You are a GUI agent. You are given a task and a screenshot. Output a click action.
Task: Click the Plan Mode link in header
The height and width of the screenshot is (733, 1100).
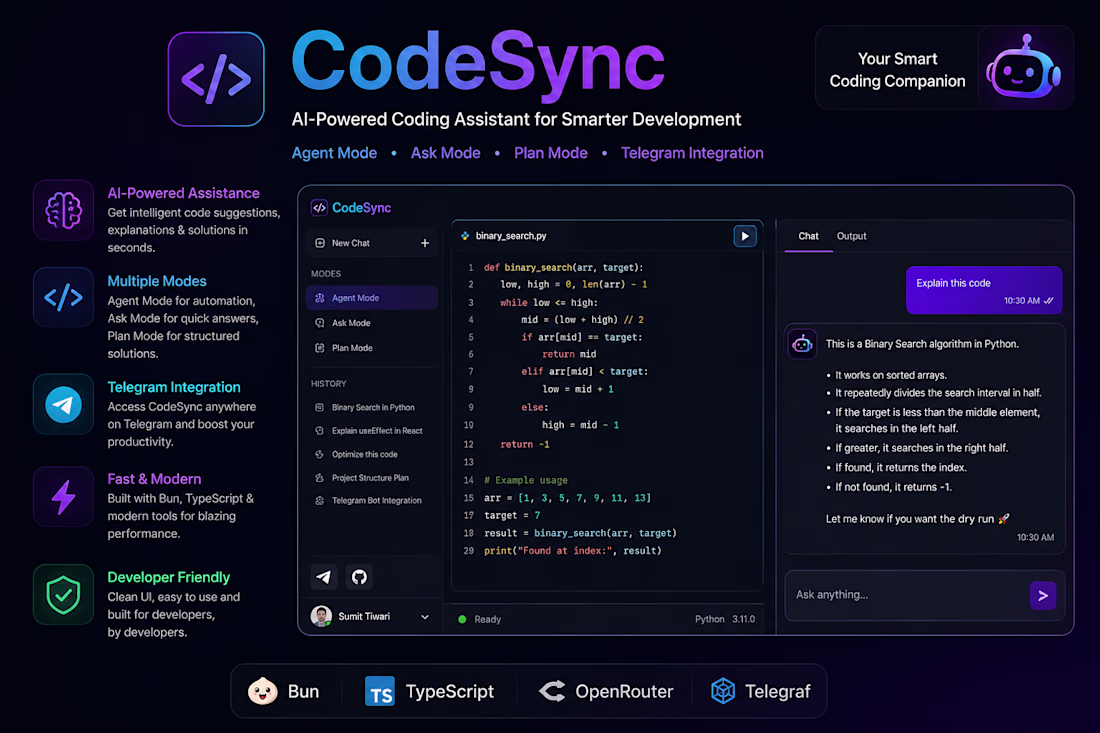tap(551, 153)
